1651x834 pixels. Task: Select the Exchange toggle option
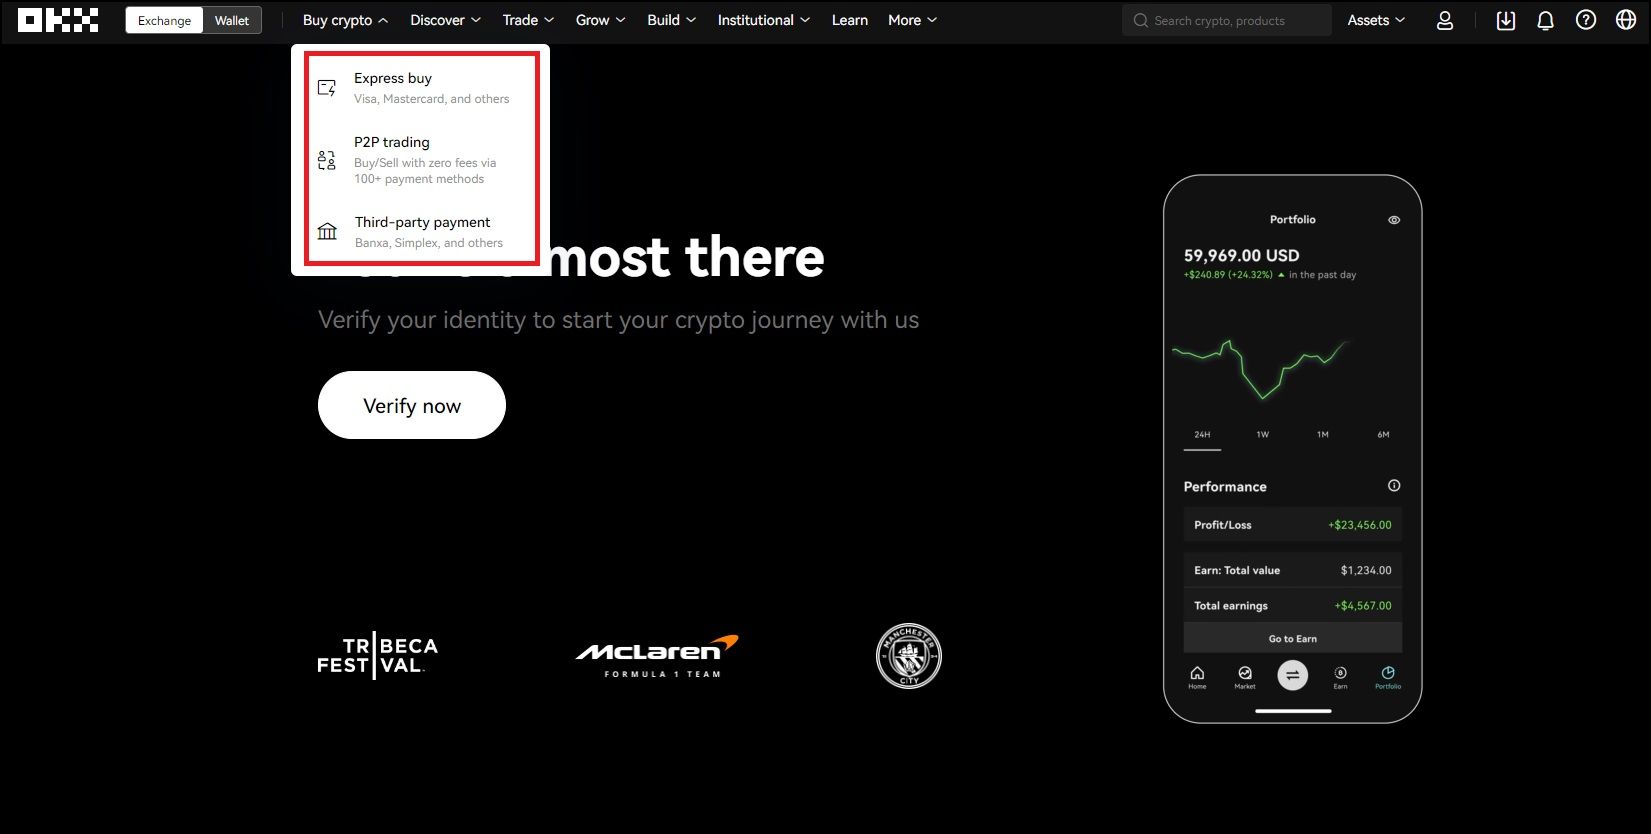tap(164, 20)
